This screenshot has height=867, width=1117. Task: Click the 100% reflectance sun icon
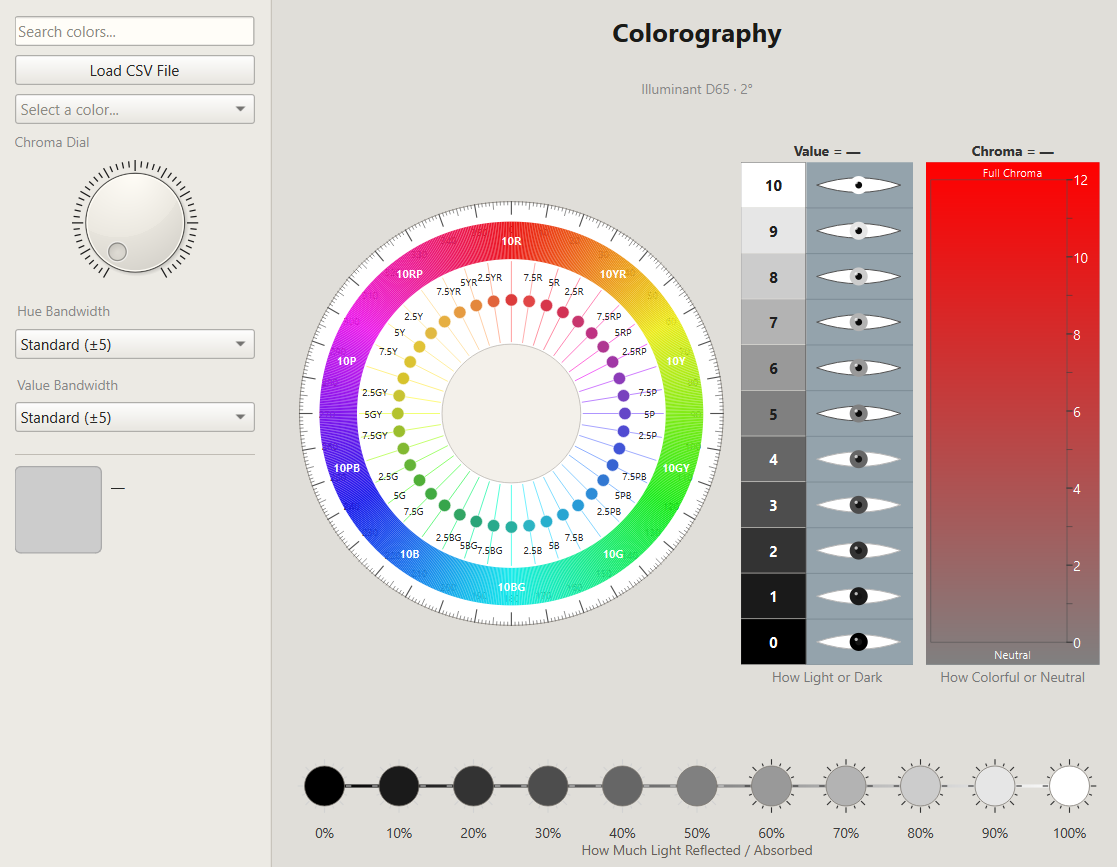(x=1068, y=786)
